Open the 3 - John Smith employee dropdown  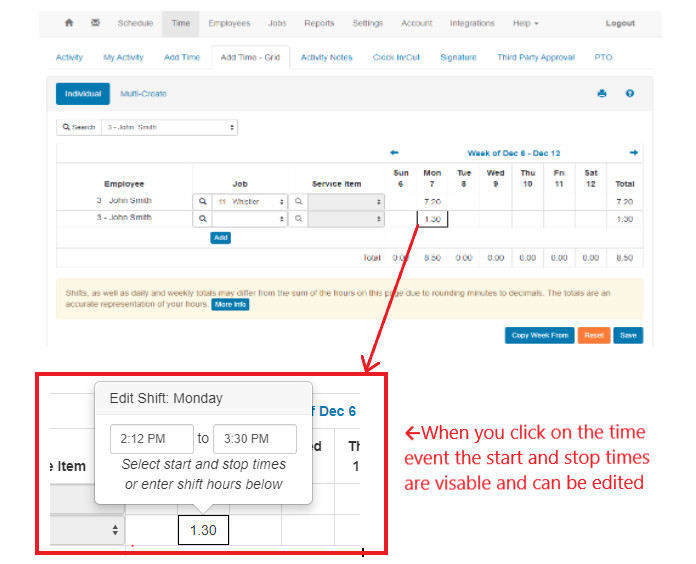170,127
